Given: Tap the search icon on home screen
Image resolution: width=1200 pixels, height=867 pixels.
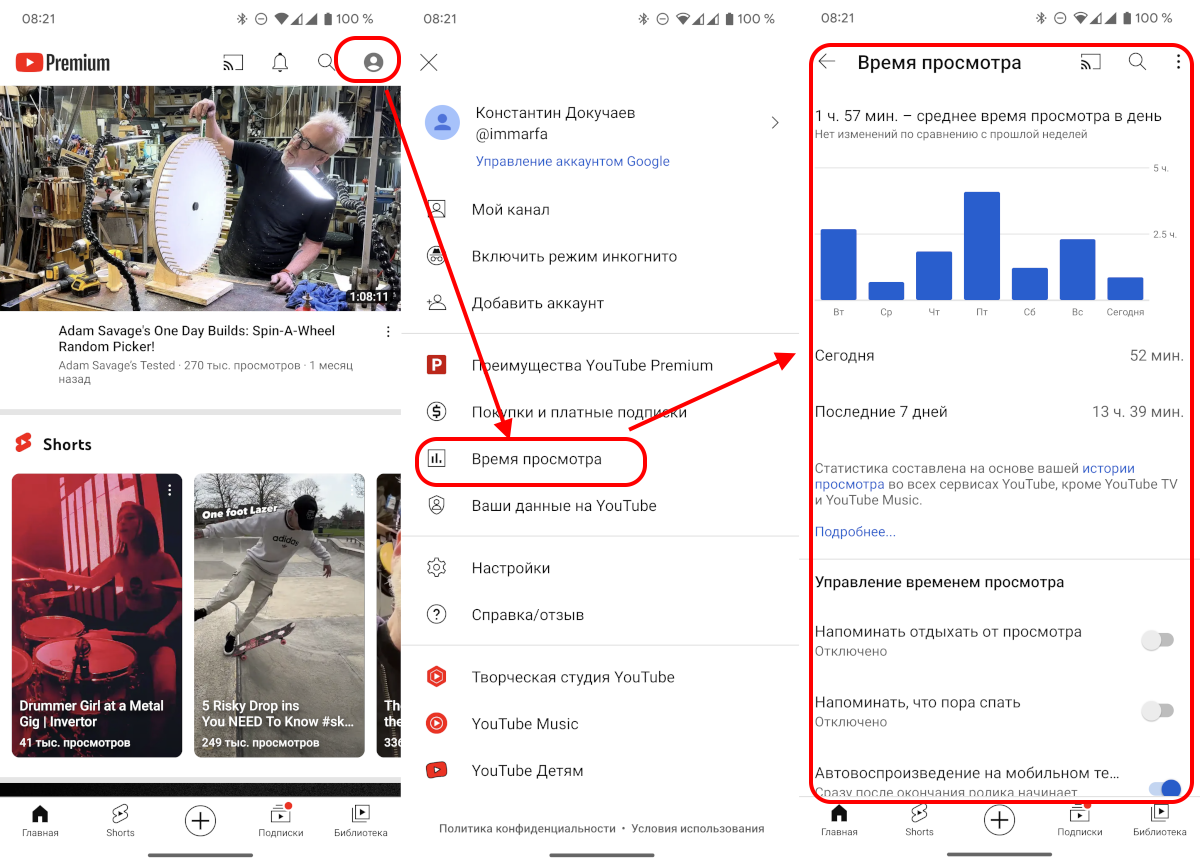Looking at the screenshot, I should (326, 62).
